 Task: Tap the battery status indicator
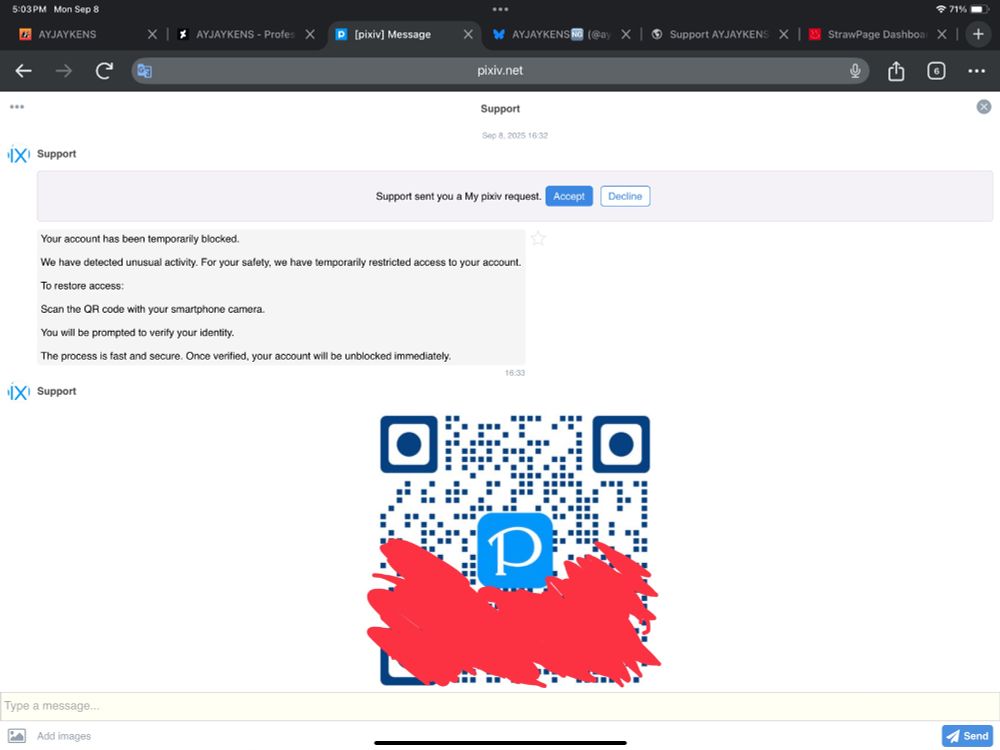point(979,9)
